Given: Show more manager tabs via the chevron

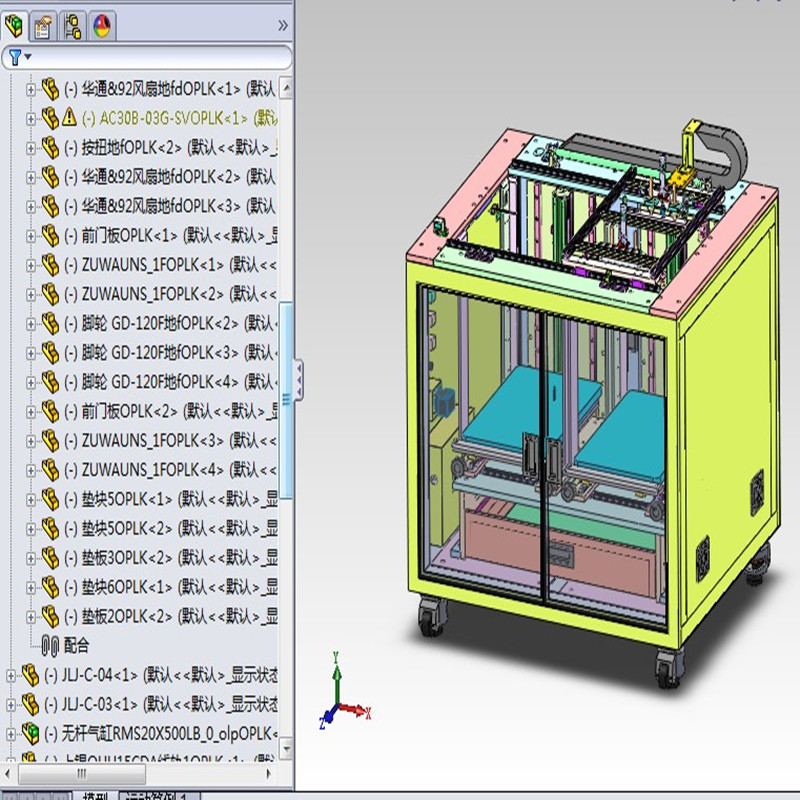Looking at the screenshot, I should (x=283, y=26).
